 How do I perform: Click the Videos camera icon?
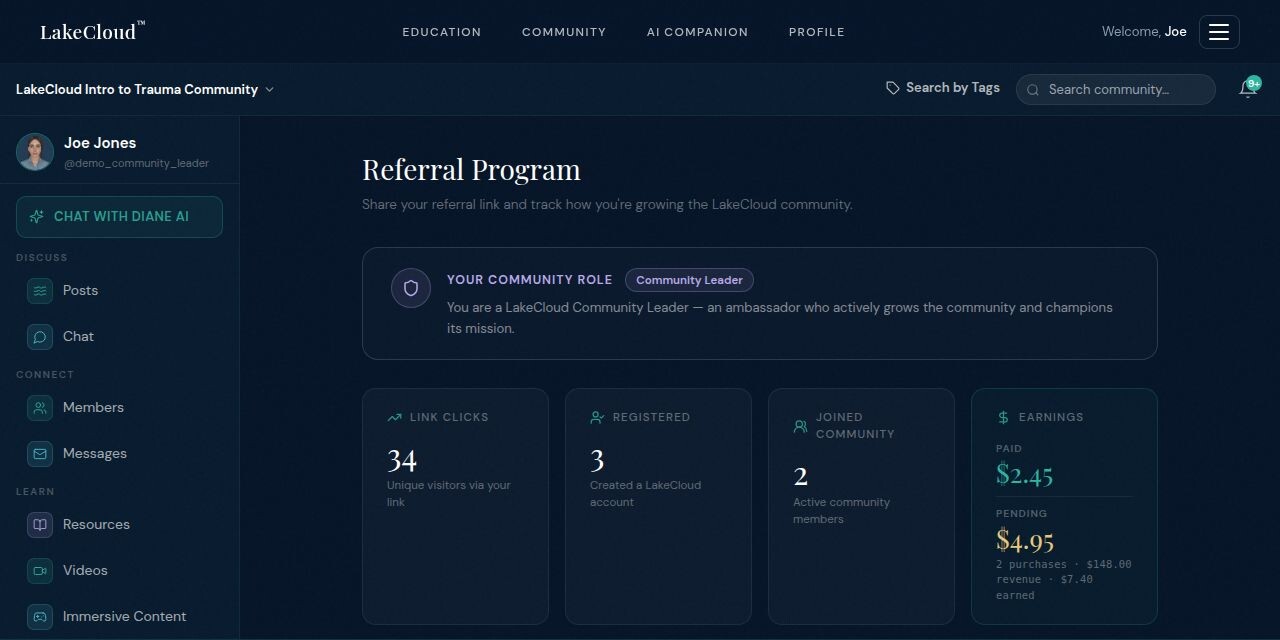click(x=40, y=571)
